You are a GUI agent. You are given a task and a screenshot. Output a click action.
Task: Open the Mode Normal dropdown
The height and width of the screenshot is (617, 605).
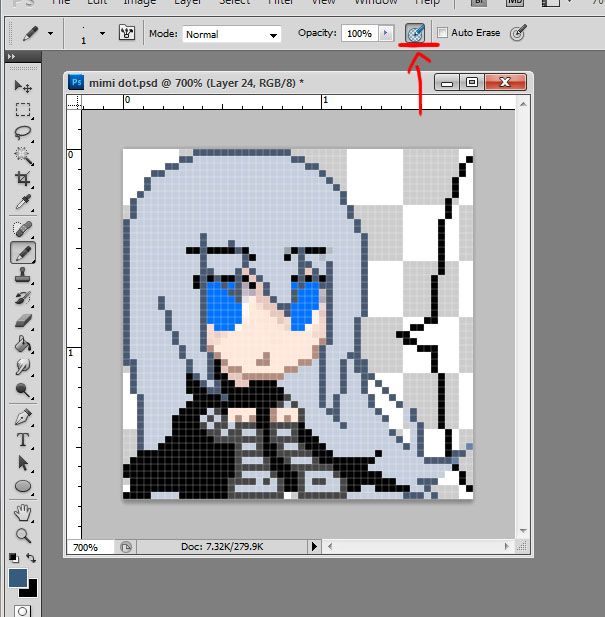coord(232,34)
